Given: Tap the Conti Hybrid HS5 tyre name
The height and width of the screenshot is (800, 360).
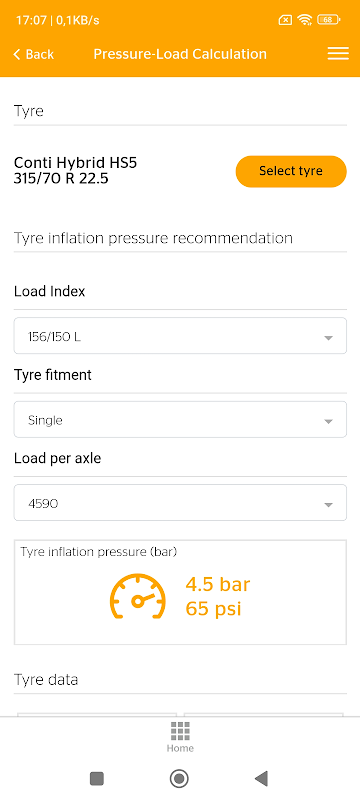Looking at the screenshot, I should (x=75, y=163).
